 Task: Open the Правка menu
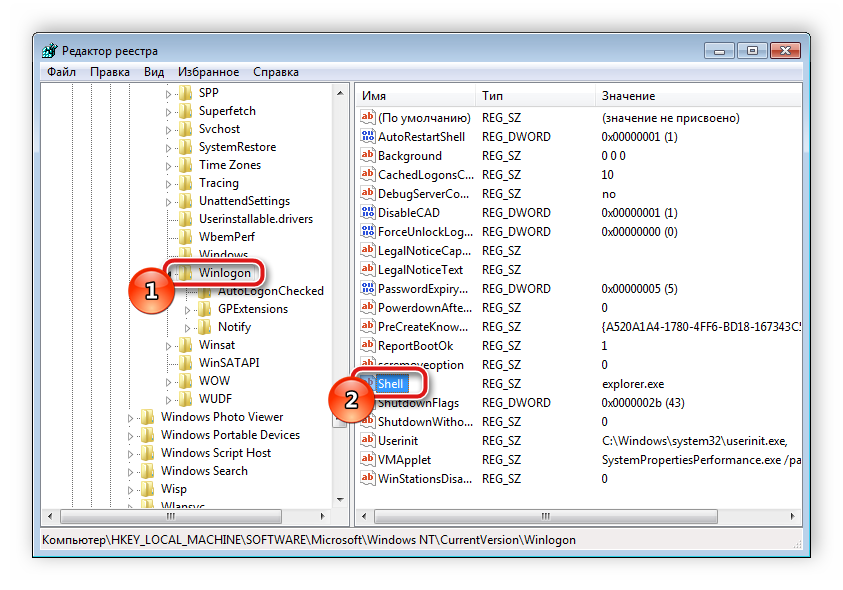coord(110,72)
